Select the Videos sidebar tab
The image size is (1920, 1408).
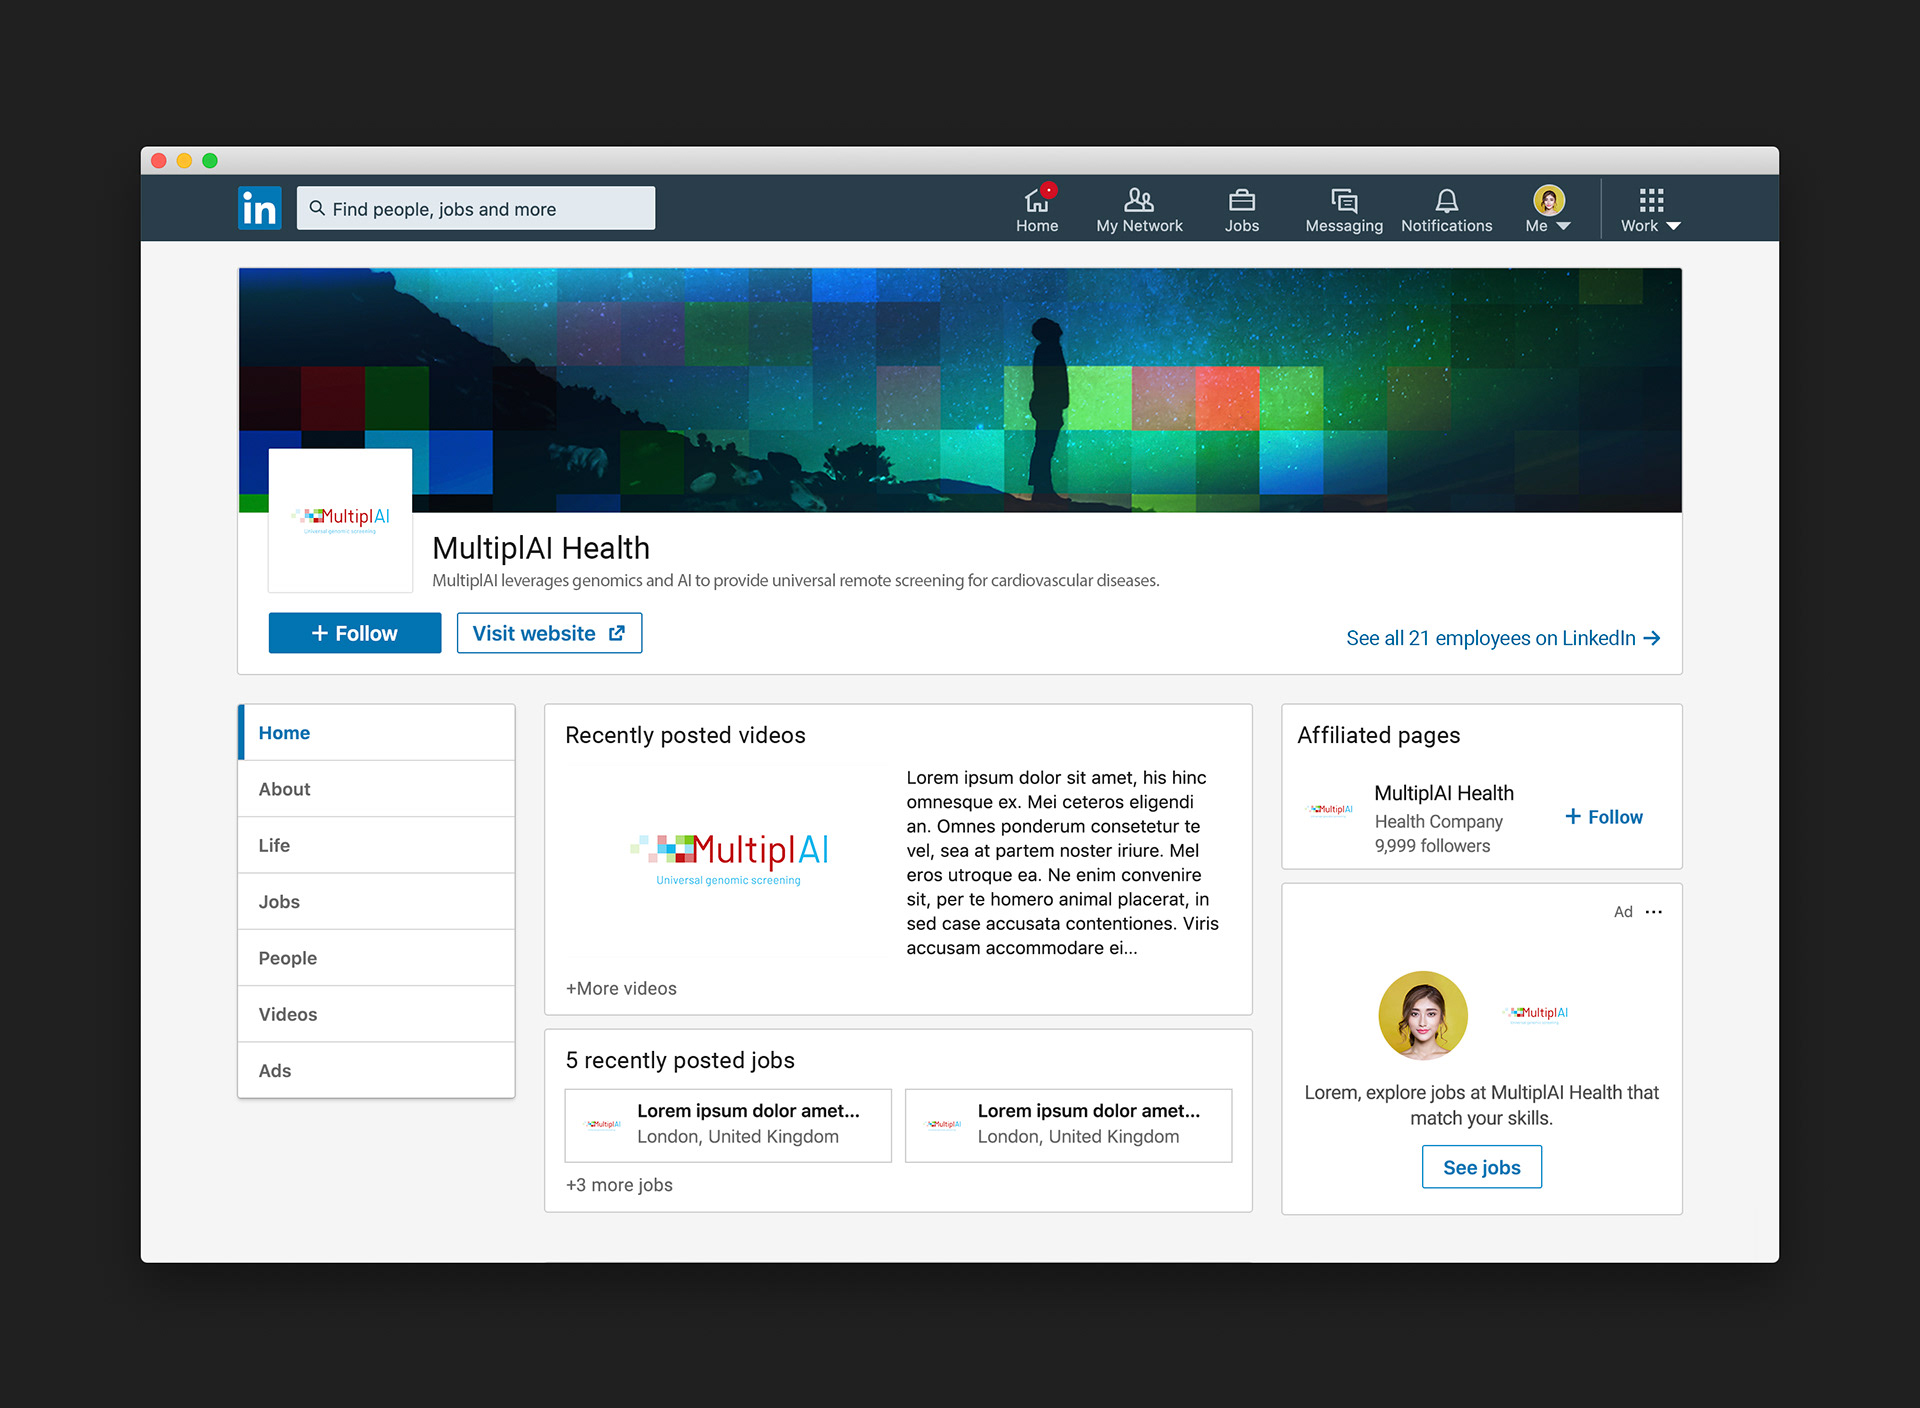288,1014
